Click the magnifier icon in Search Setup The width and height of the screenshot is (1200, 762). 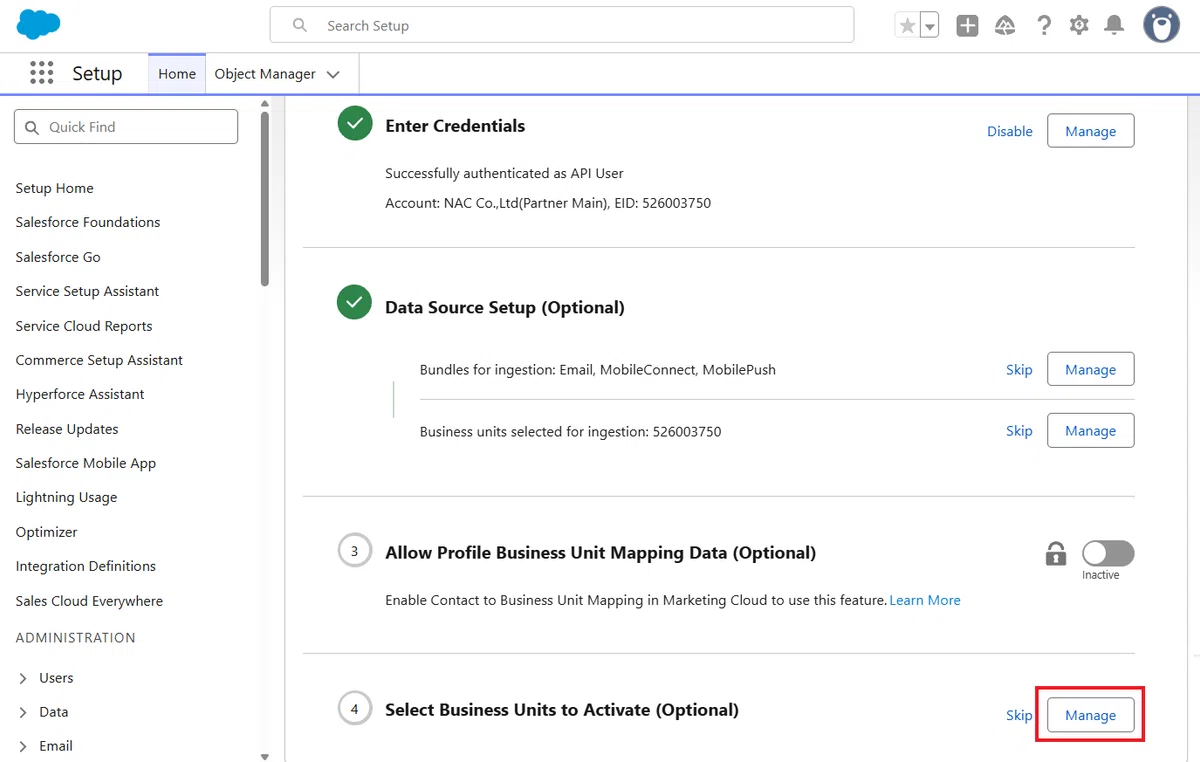point(300,25)
